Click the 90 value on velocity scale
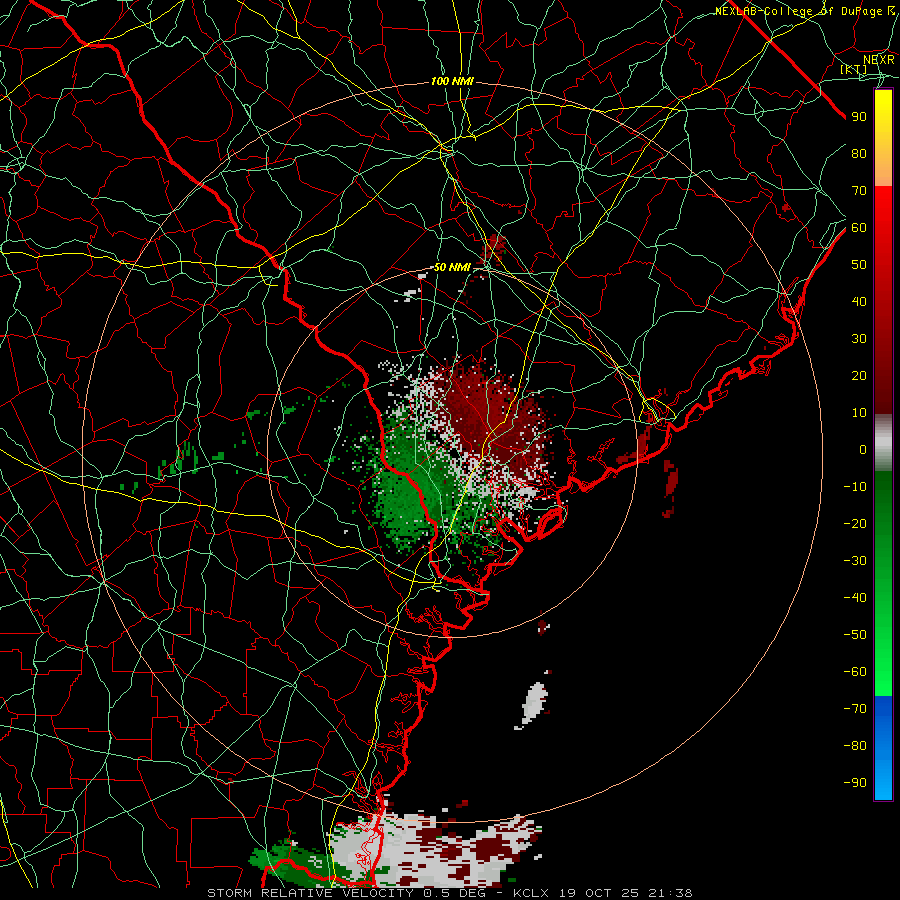Viewport: 900px width, 900px height. point(859,117)
